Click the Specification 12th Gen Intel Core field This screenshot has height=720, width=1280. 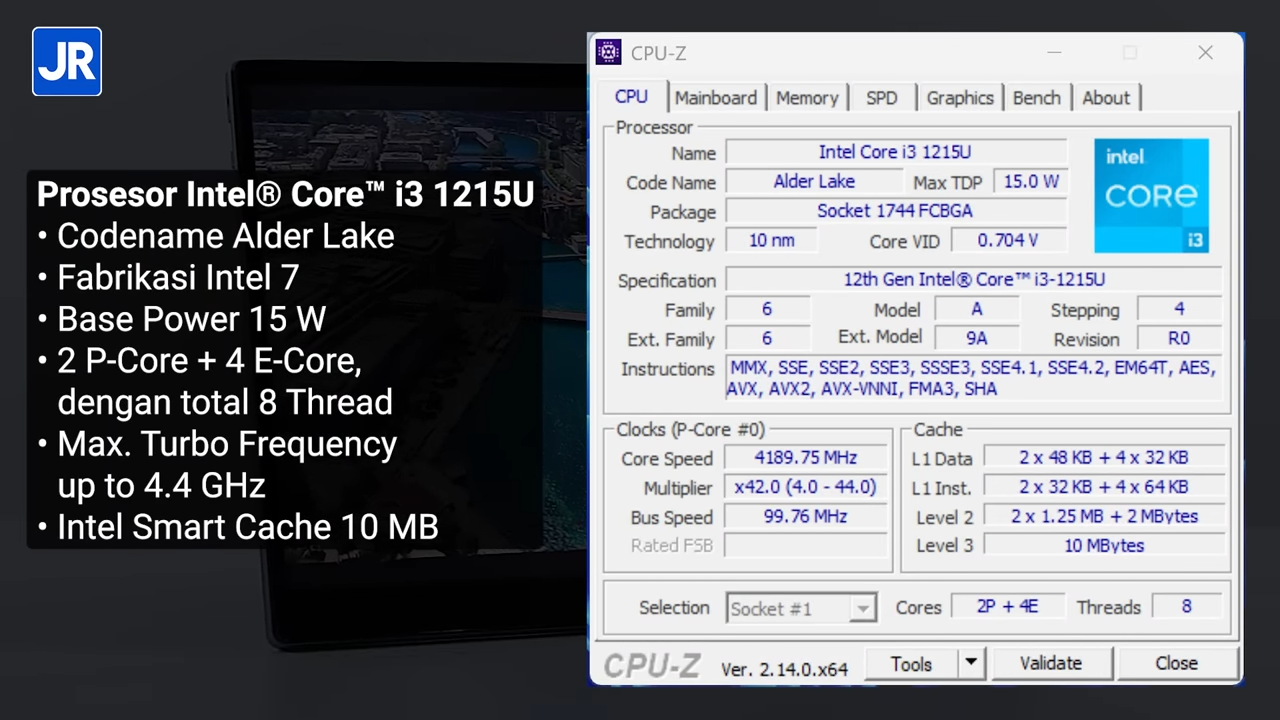click(974, 279)
